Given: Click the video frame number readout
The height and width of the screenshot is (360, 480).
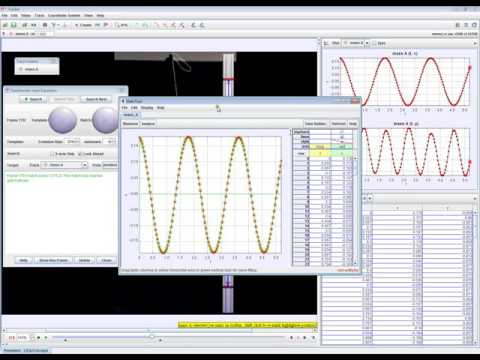Looking at the screenshot, I should 12,338.
